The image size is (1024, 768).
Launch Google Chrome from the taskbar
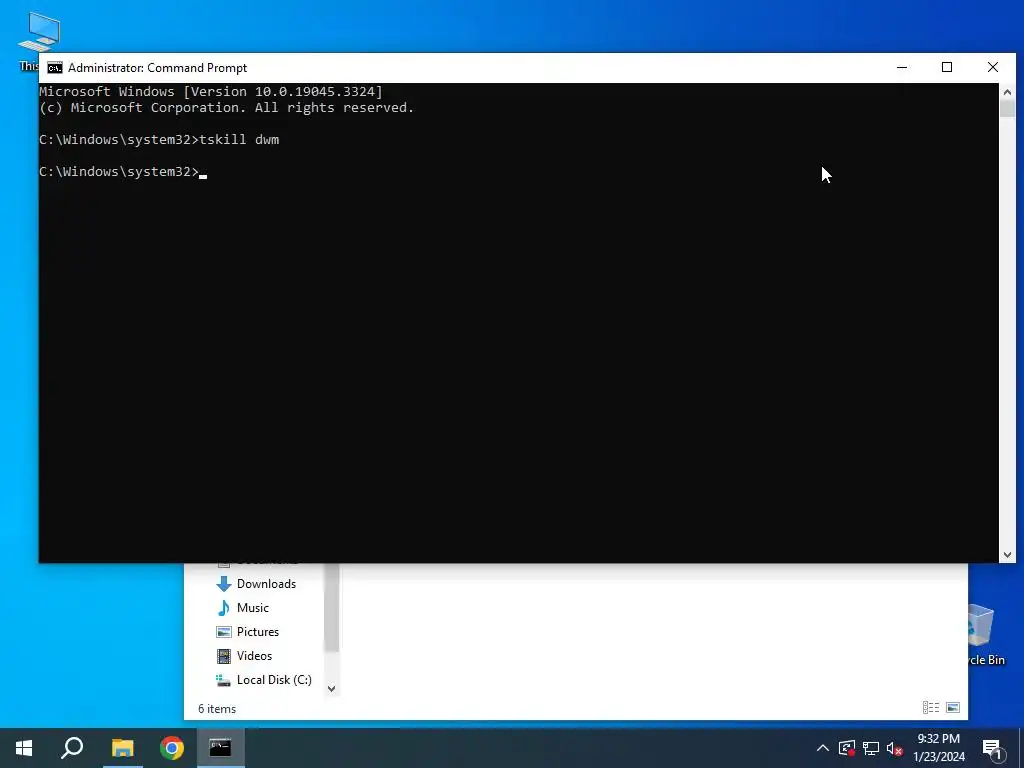click(172, 748)
